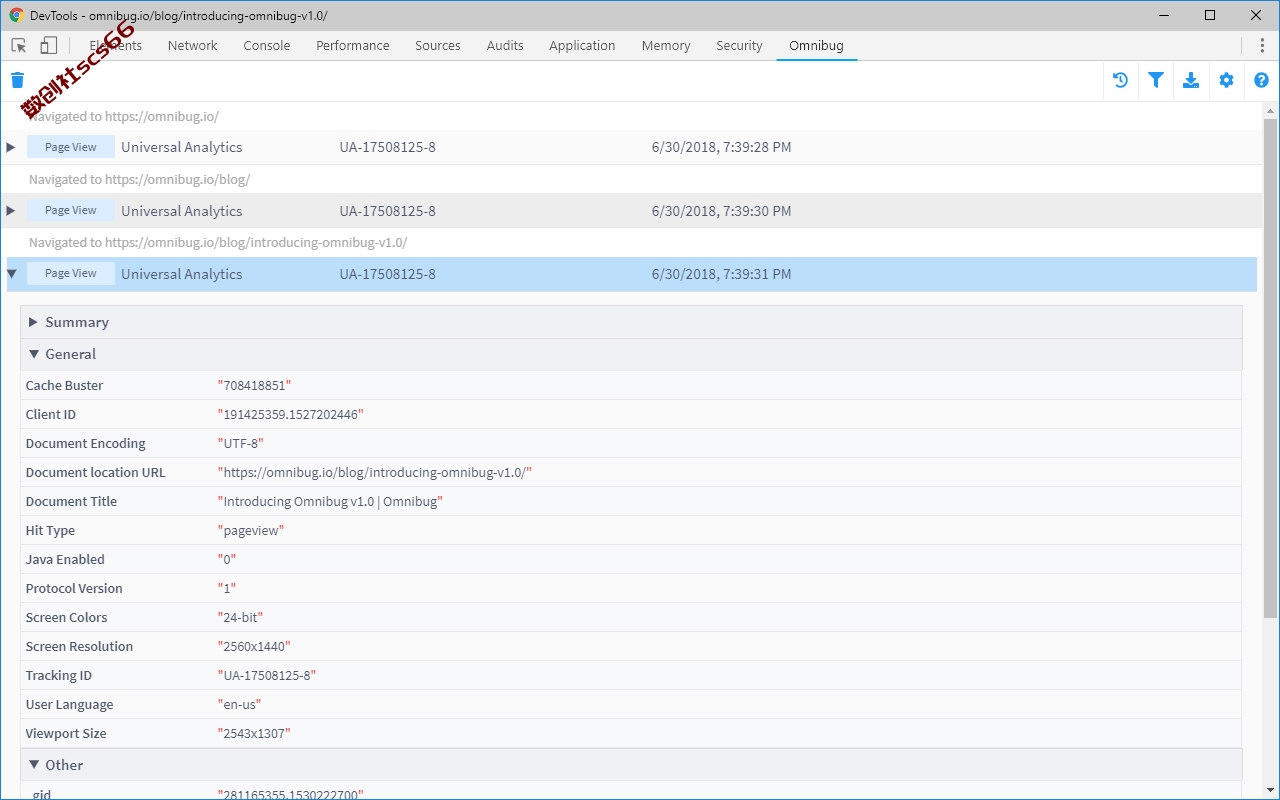Viewport: 1280px width, 800px height.
Task: Click the Screen Colors "24-bit" value
Action: pyautogui.click(x=240, y=617)
